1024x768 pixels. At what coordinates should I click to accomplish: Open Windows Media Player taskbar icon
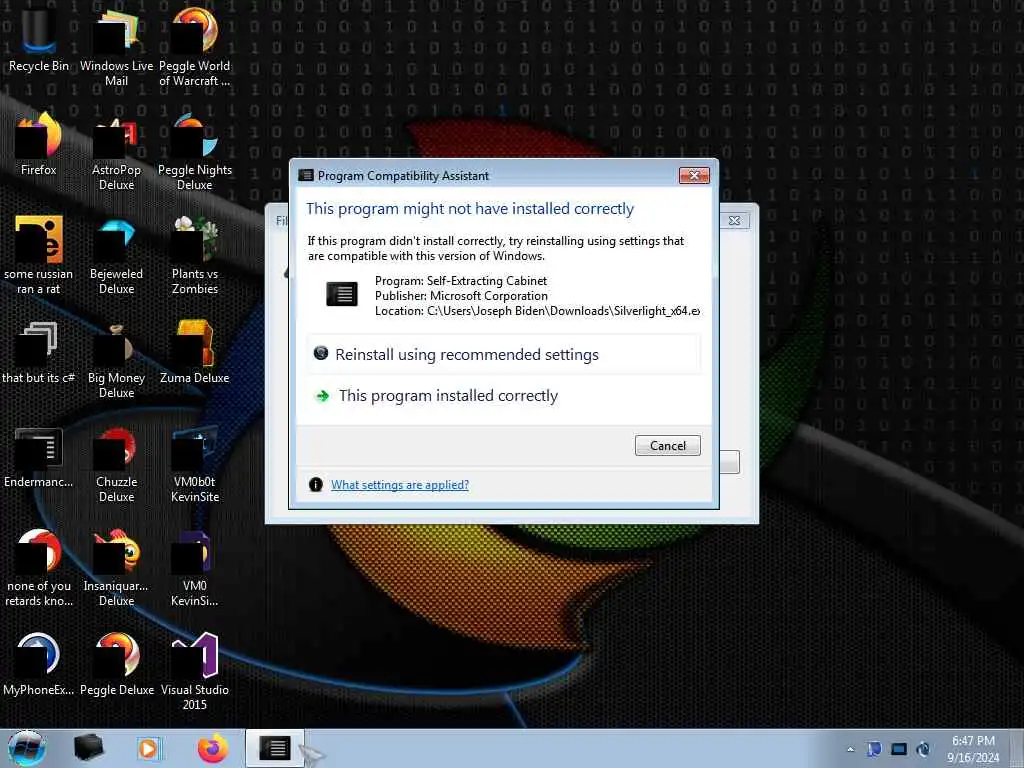[149, 748]
